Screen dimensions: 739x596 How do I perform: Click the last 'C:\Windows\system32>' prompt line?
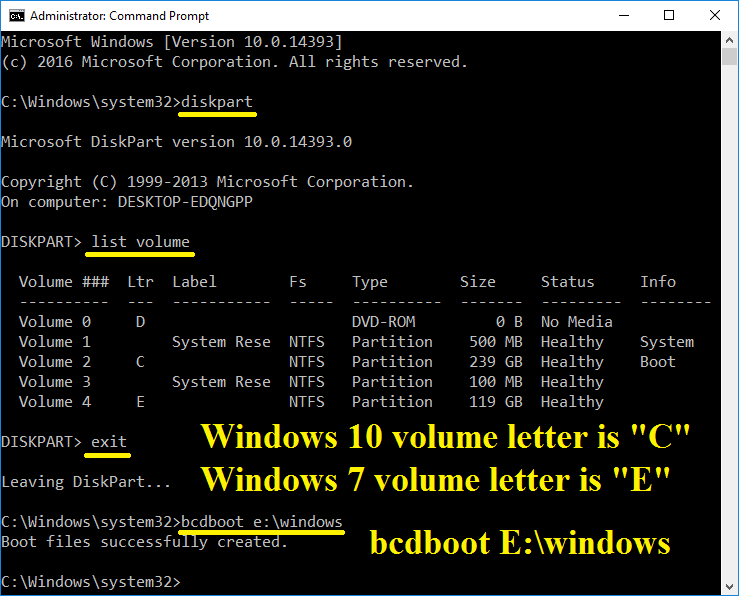[90, 582]
